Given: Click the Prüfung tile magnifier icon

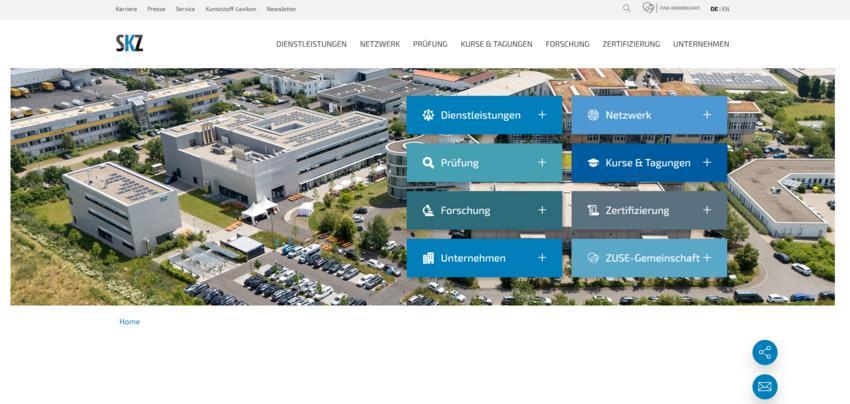Looking at the screenshot, I should [x=428, y=163].
